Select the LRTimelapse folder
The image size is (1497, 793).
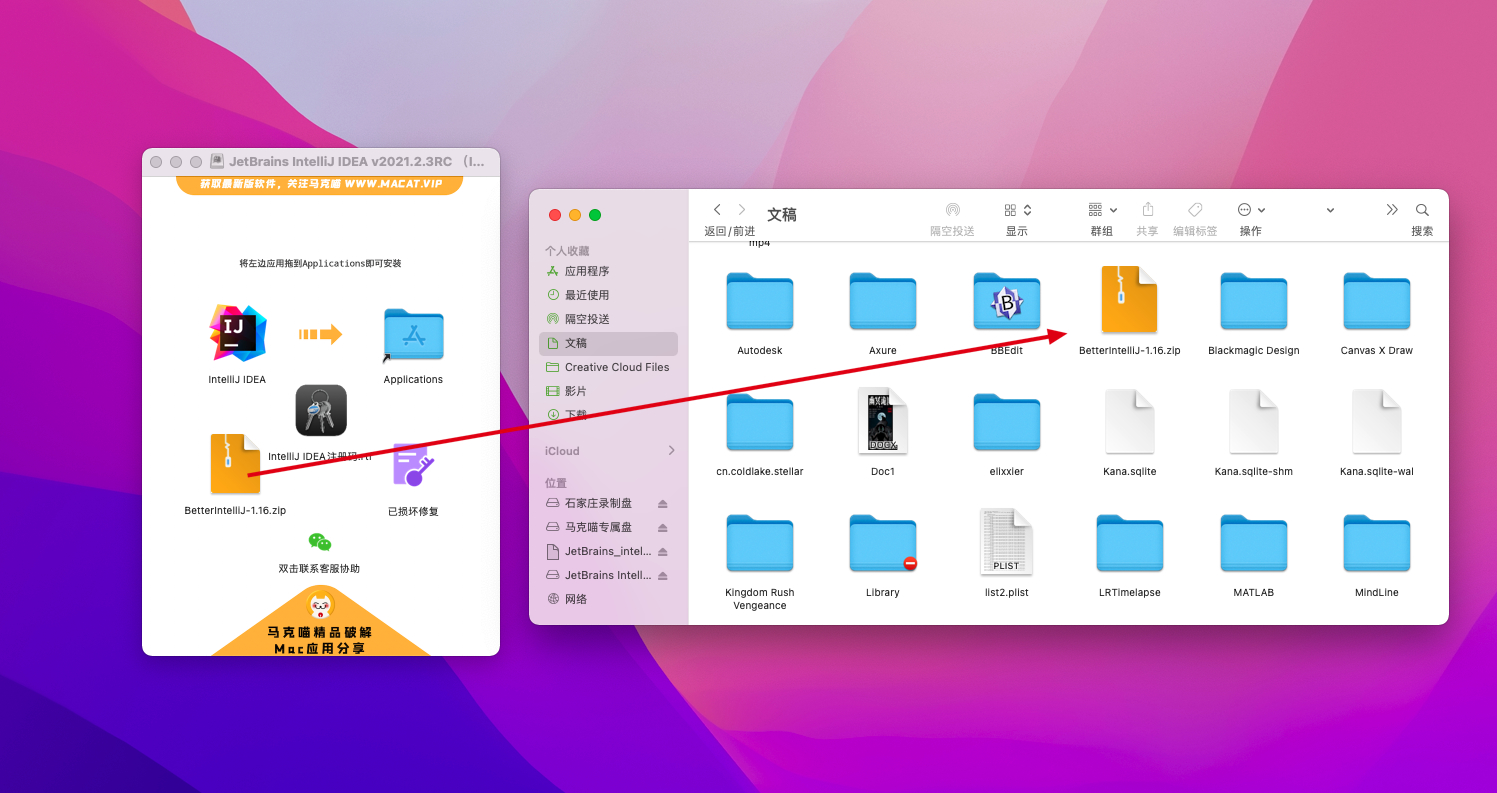[x=1130, y=543]
